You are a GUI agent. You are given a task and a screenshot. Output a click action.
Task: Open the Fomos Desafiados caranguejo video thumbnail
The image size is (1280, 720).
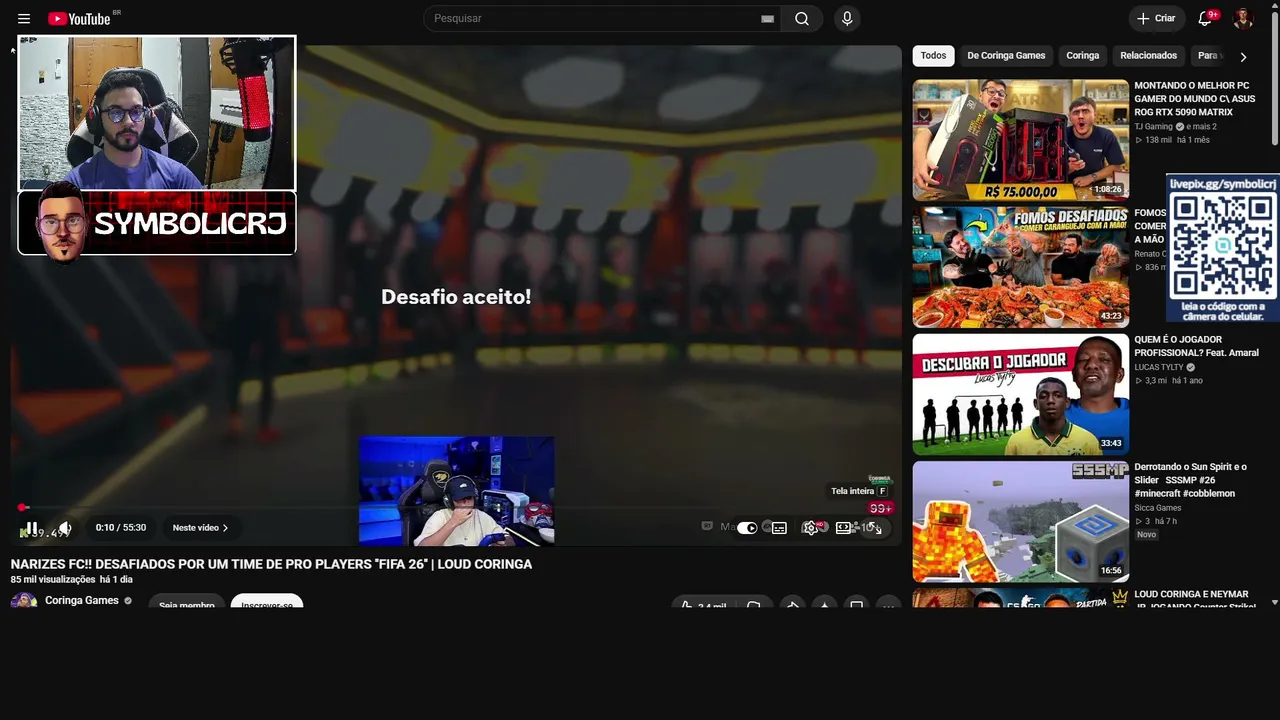pyautogui.click(x=1021, y=267)
